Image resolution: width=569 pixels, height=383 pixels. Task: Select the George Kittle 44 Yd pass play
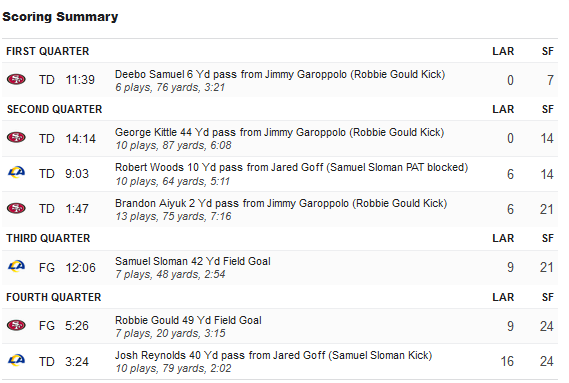click(x=279, y=133)
